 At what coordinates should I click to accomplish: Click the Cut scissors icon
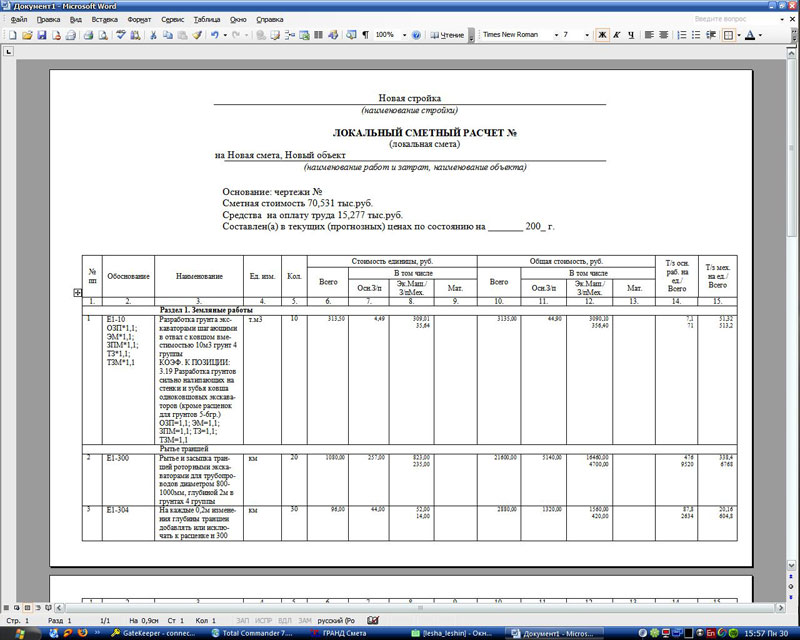(153, 35)
